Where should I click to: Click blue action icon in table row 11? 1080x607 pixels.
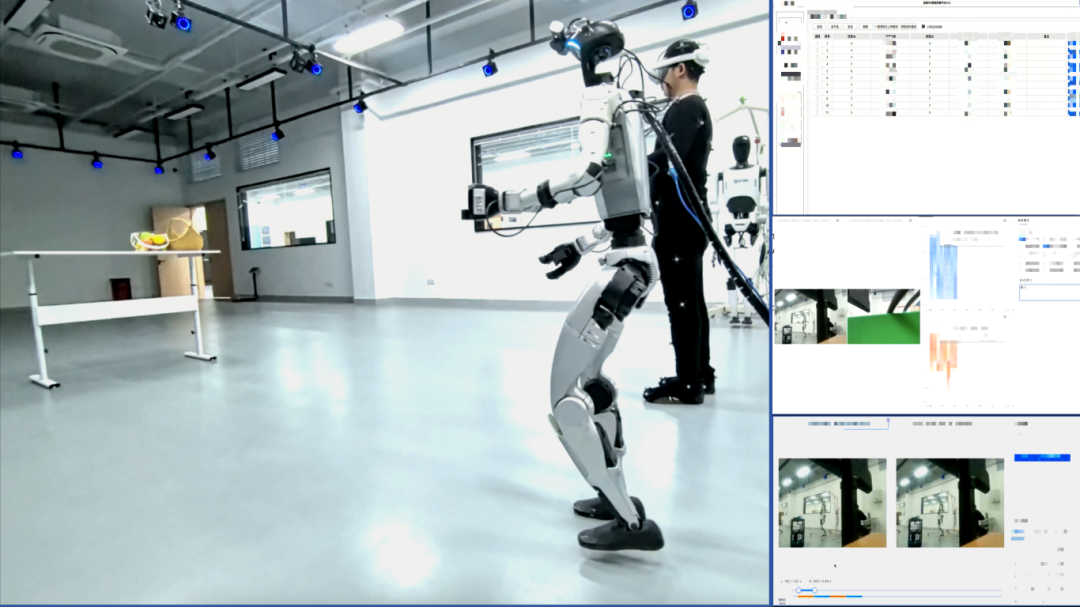(1072, 112)
